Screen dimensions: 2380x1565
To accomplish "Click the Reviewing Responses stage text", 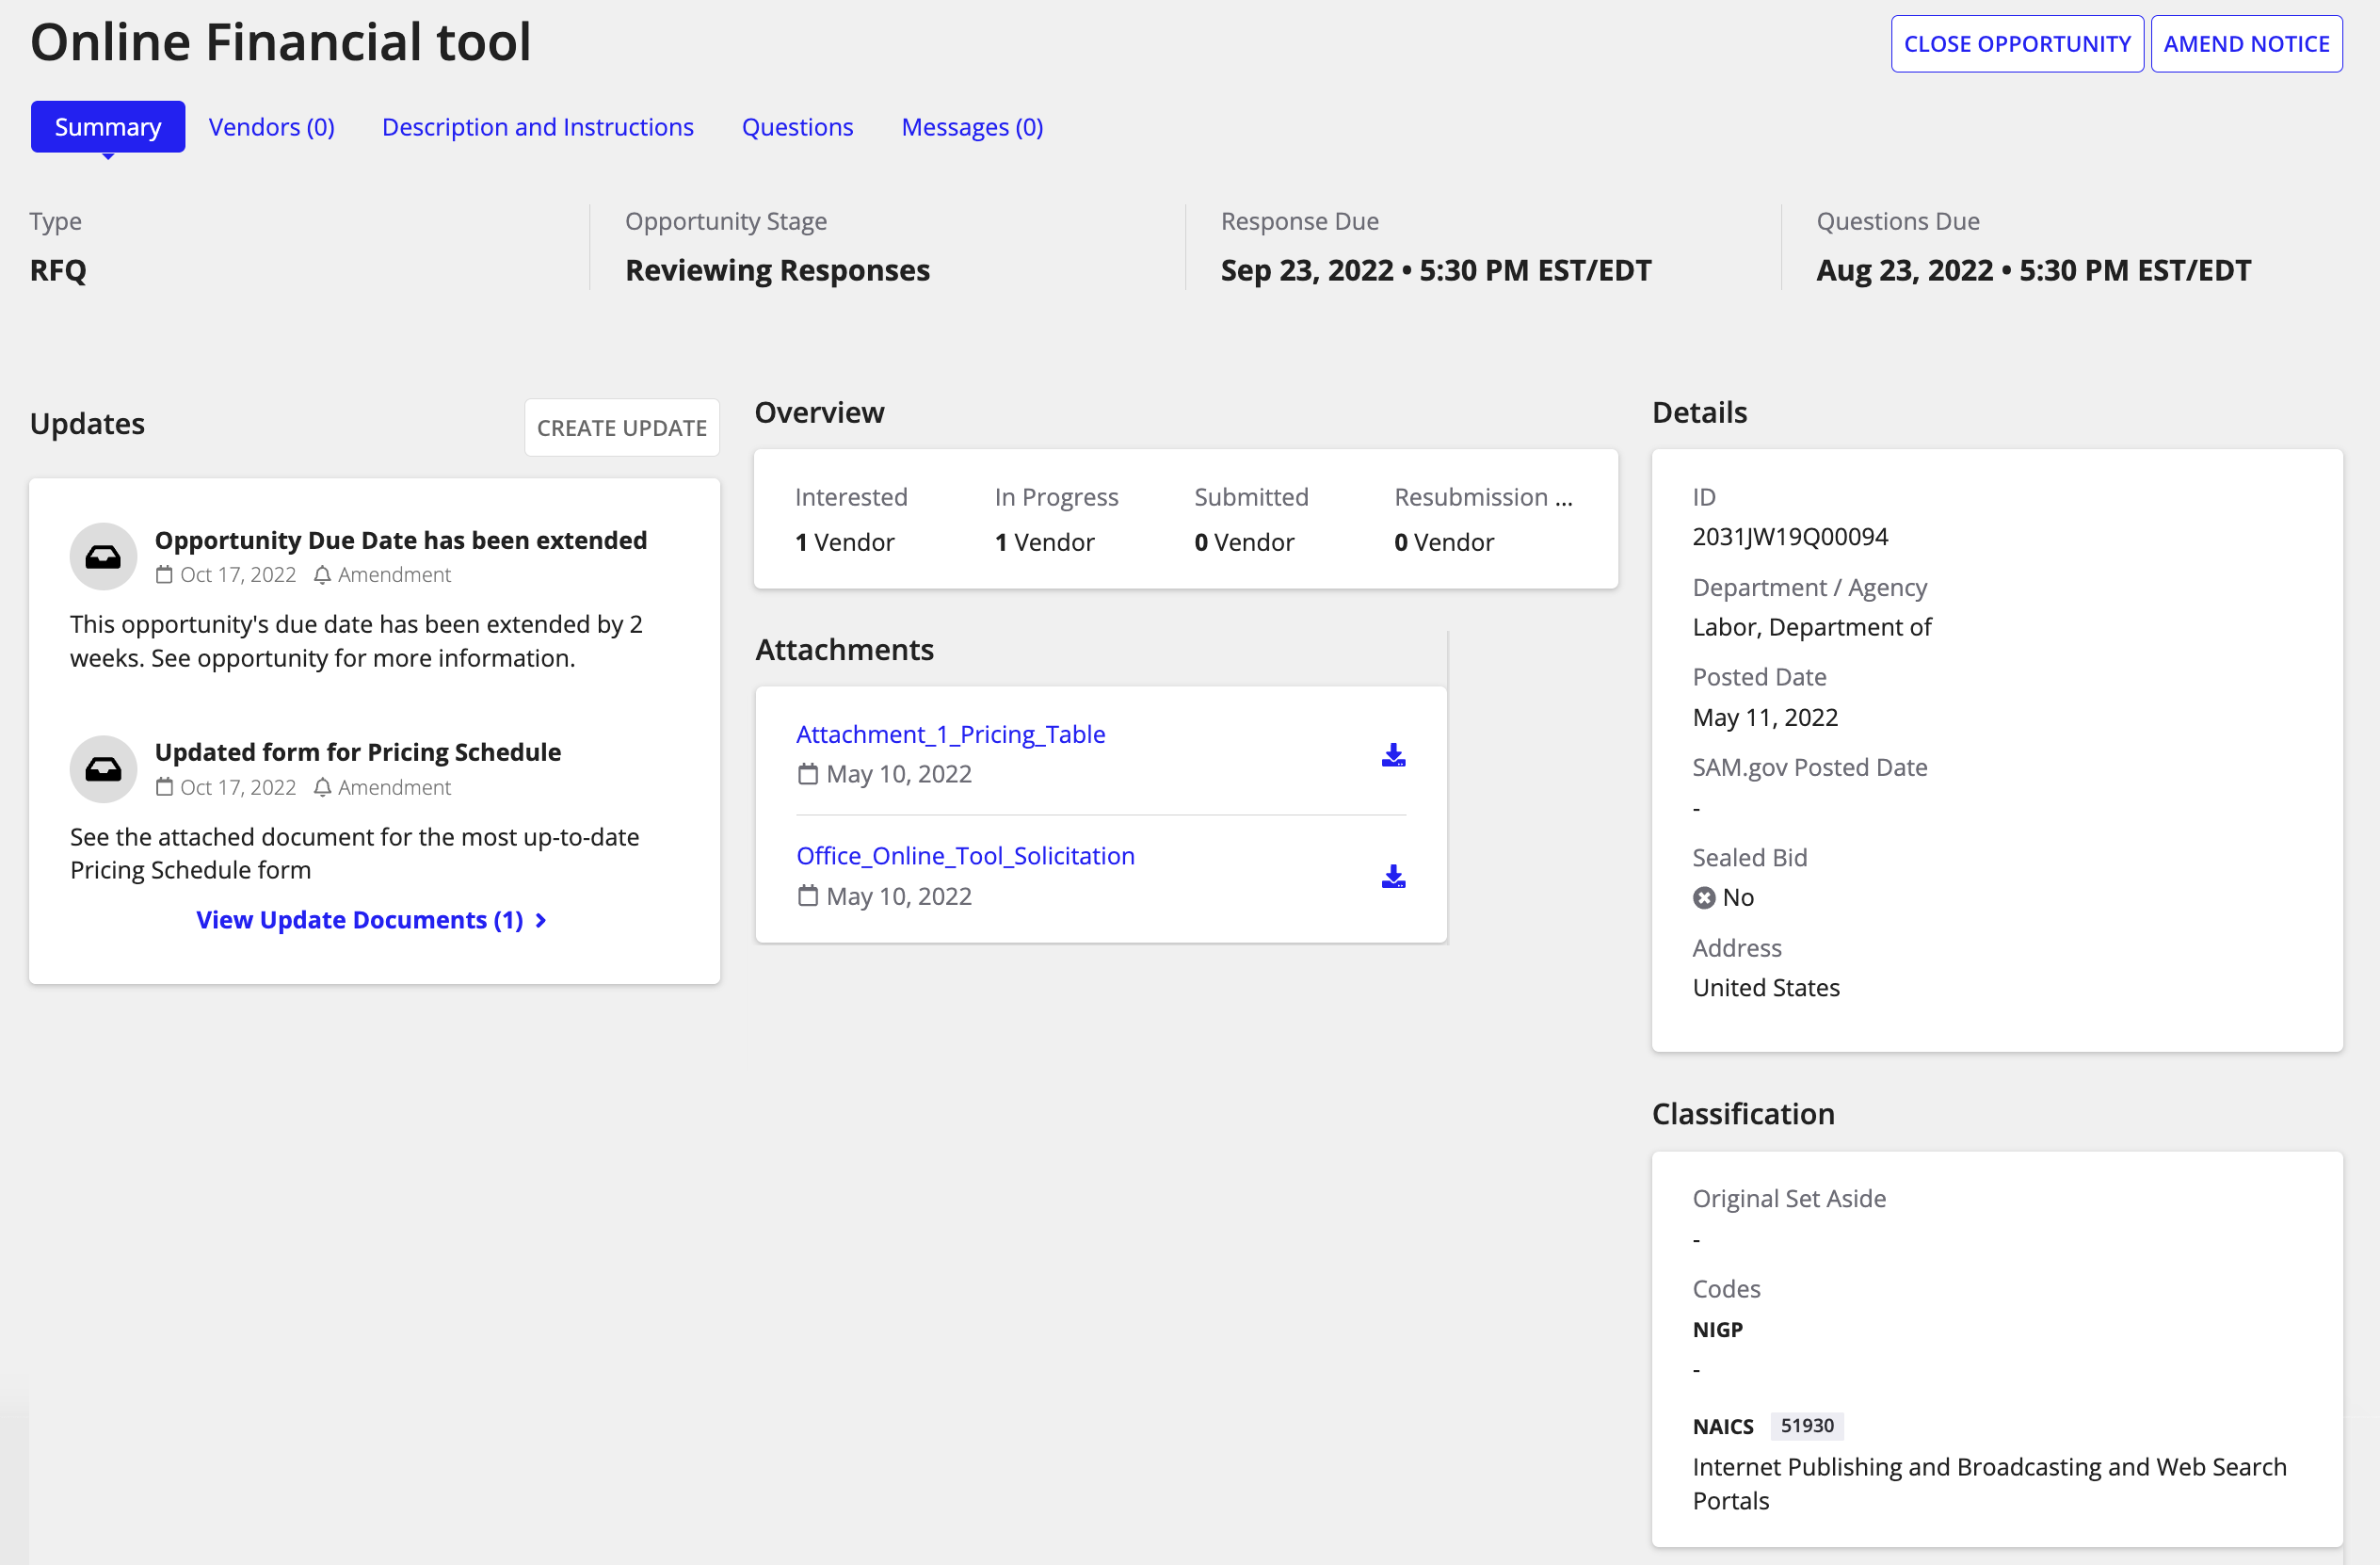I will [777, 270].
